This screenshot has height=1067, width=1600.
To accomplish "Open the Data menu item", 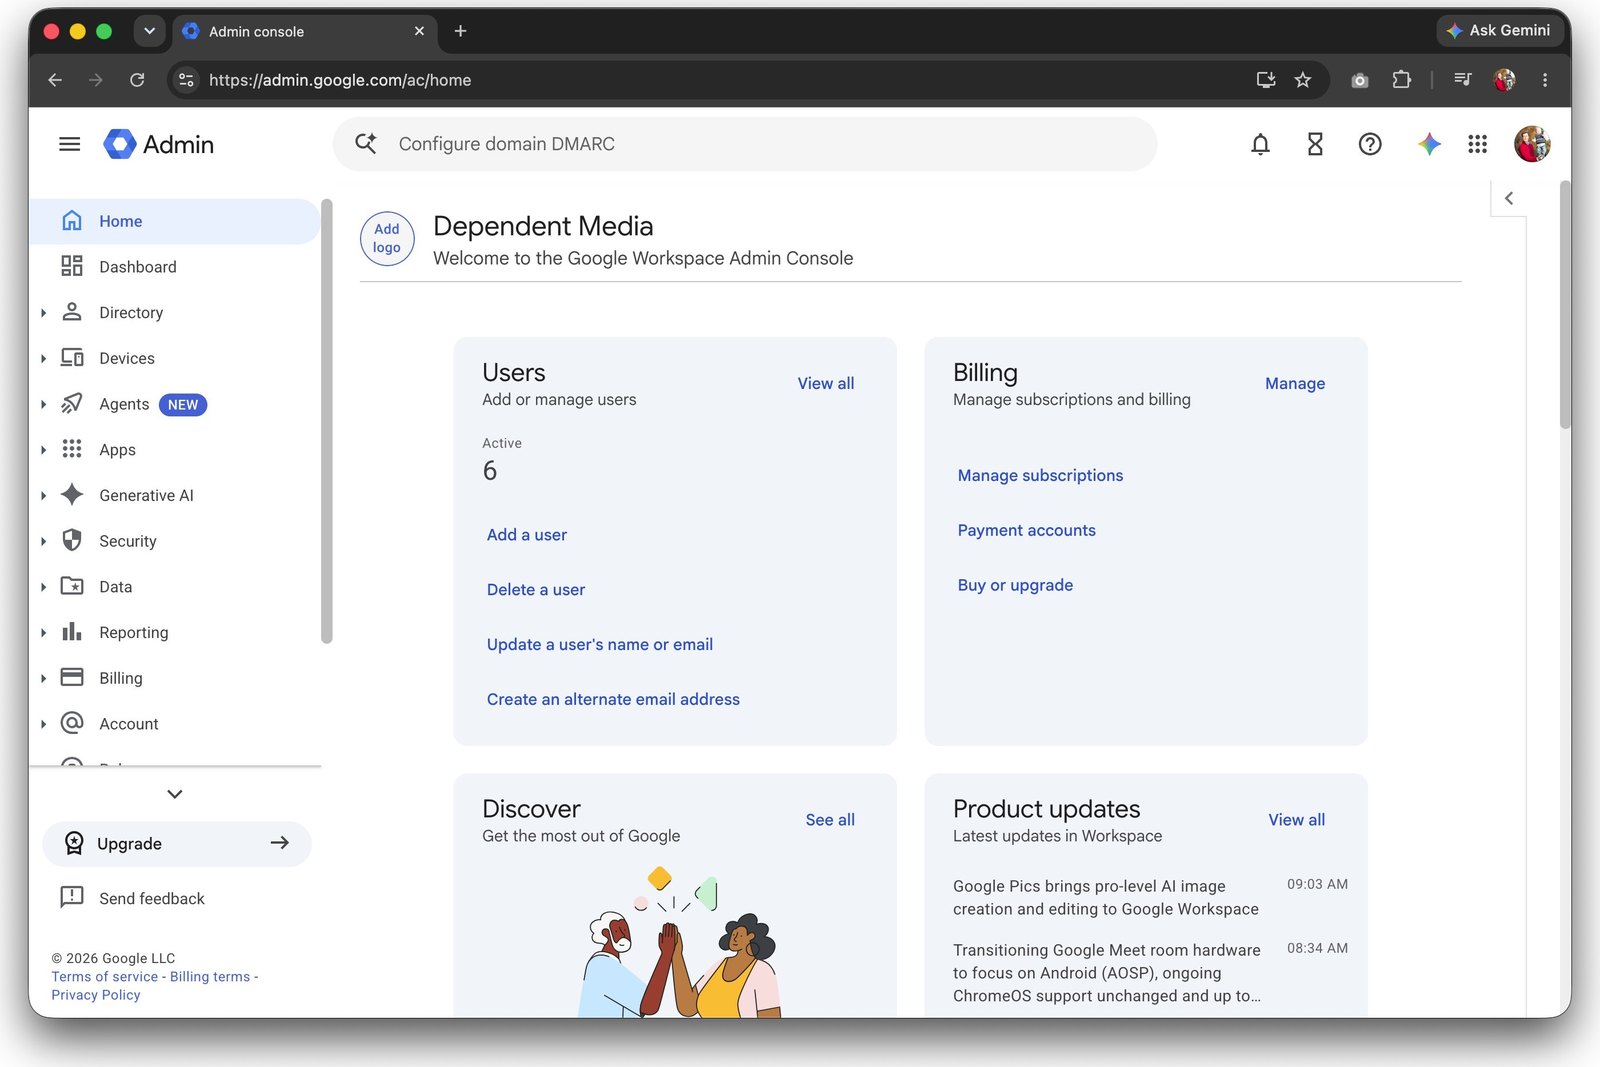I will coord(174,587).
